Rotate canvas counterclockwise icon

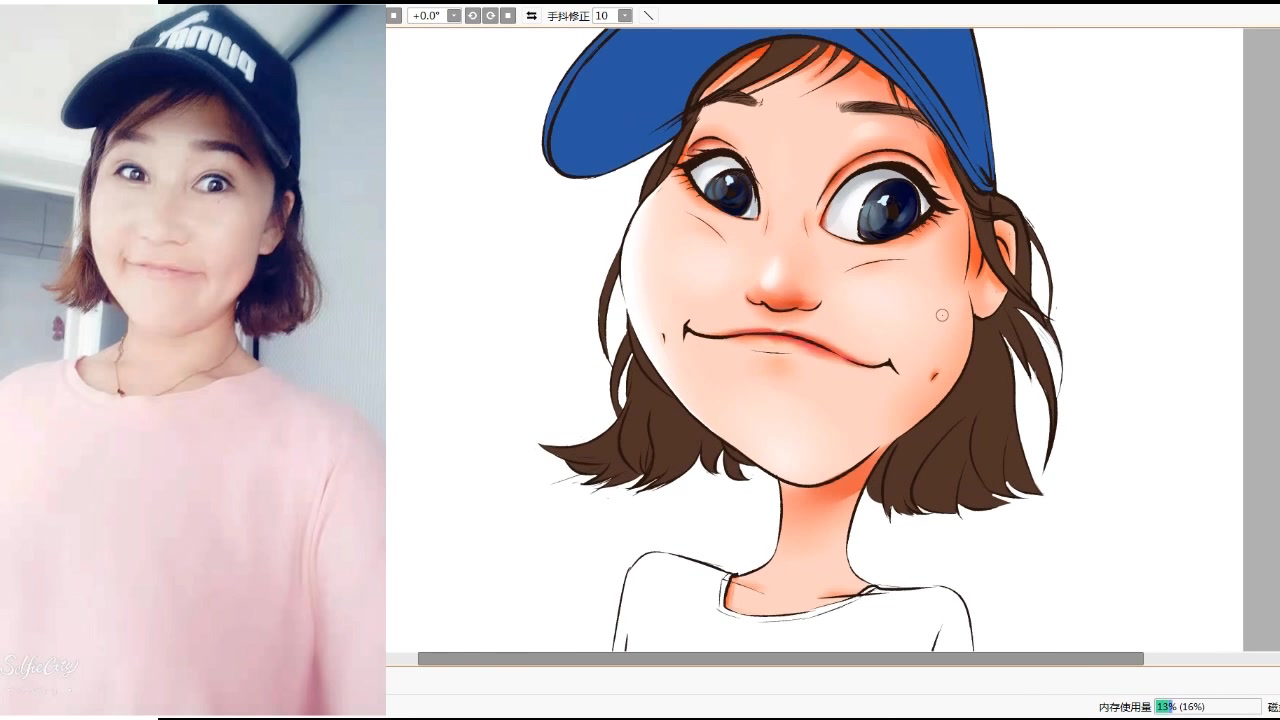coord(472,16)
